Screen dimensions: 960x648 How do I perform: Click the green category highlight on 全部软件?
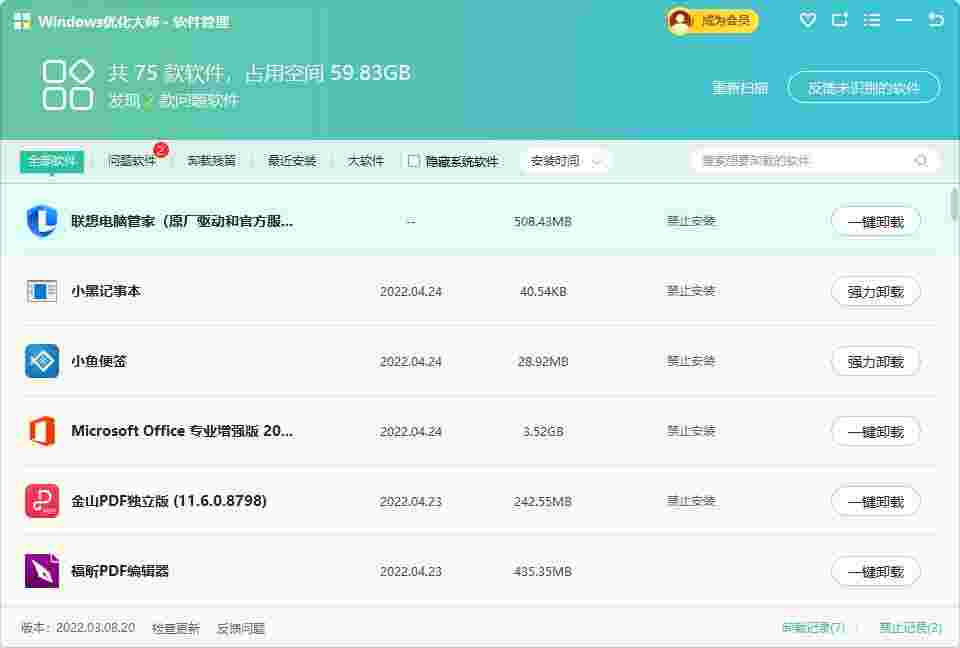[50, 160]
